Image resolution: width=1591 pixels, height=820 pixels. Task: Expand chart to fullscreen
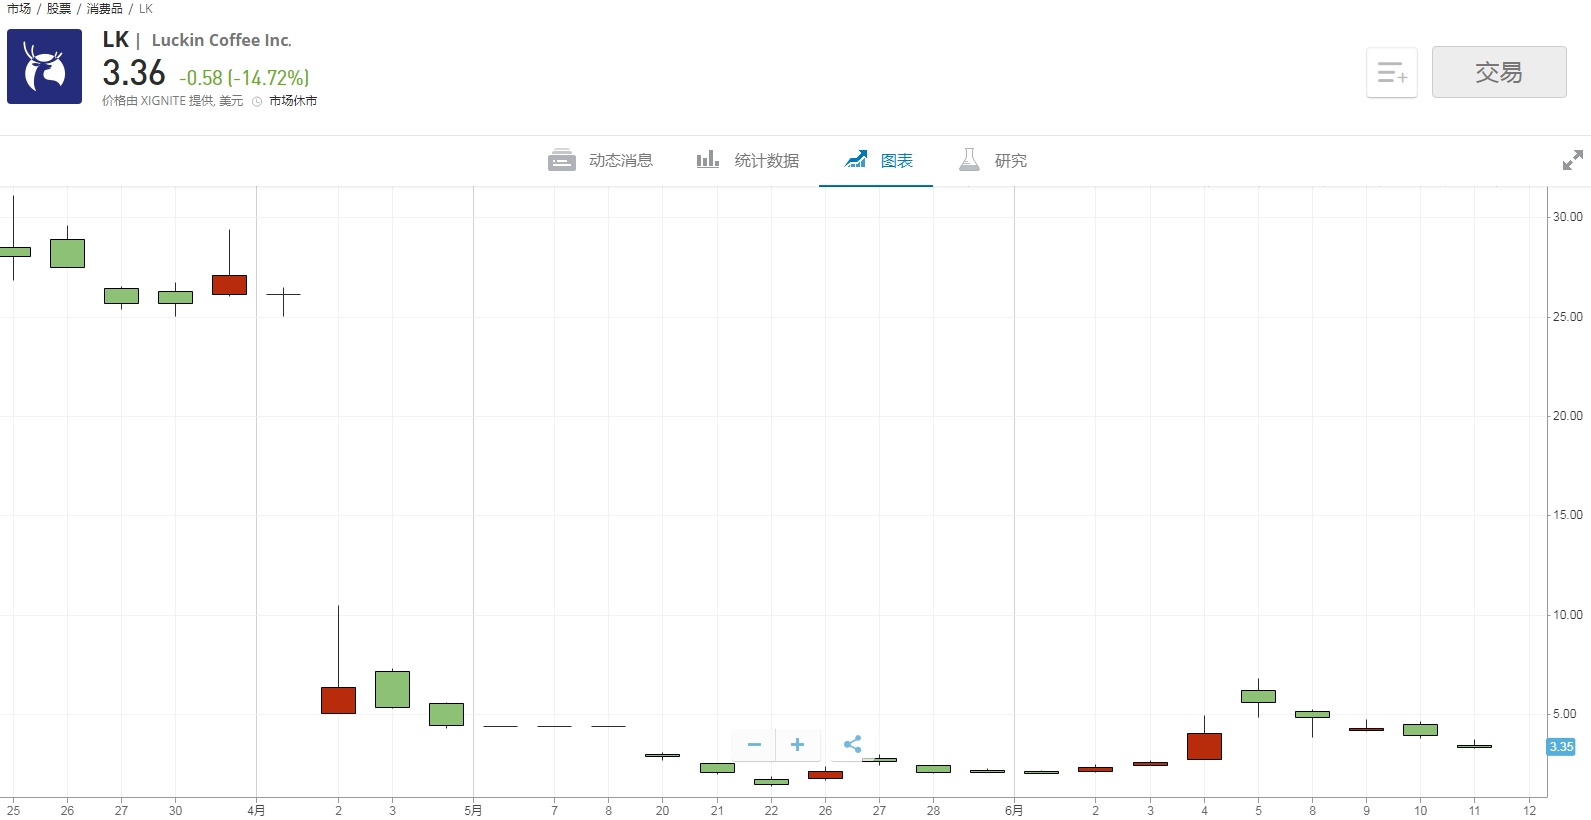tap(1572, 160)
